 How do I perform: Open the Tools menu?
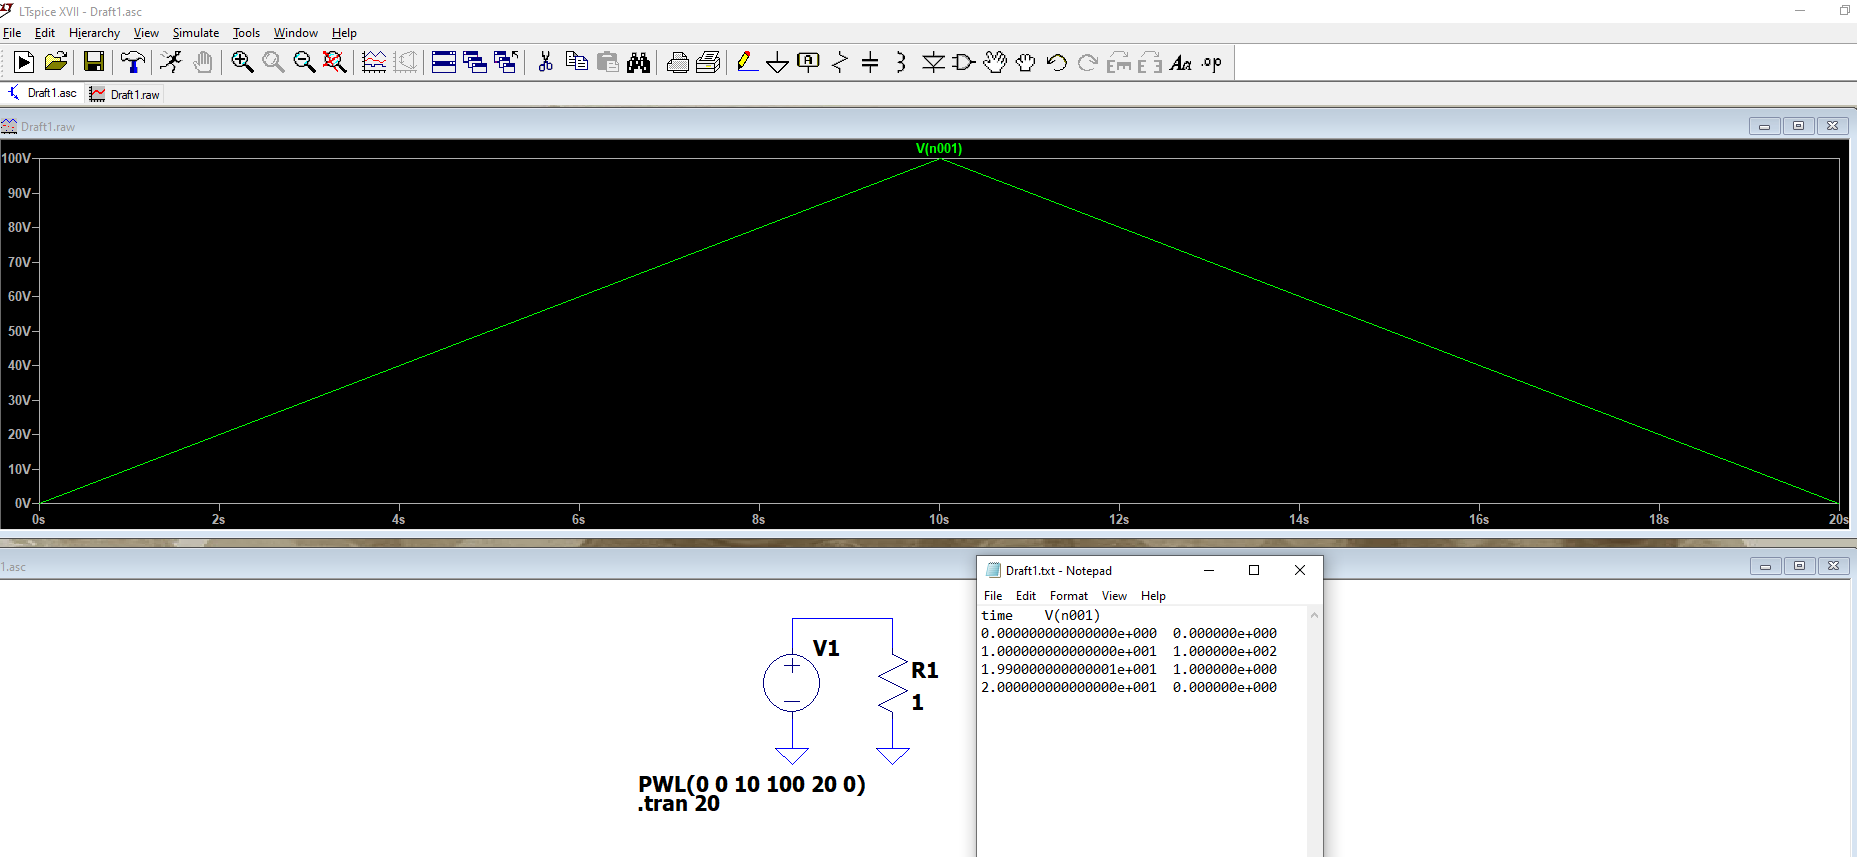pyautogui.click(x=246, y=33)
